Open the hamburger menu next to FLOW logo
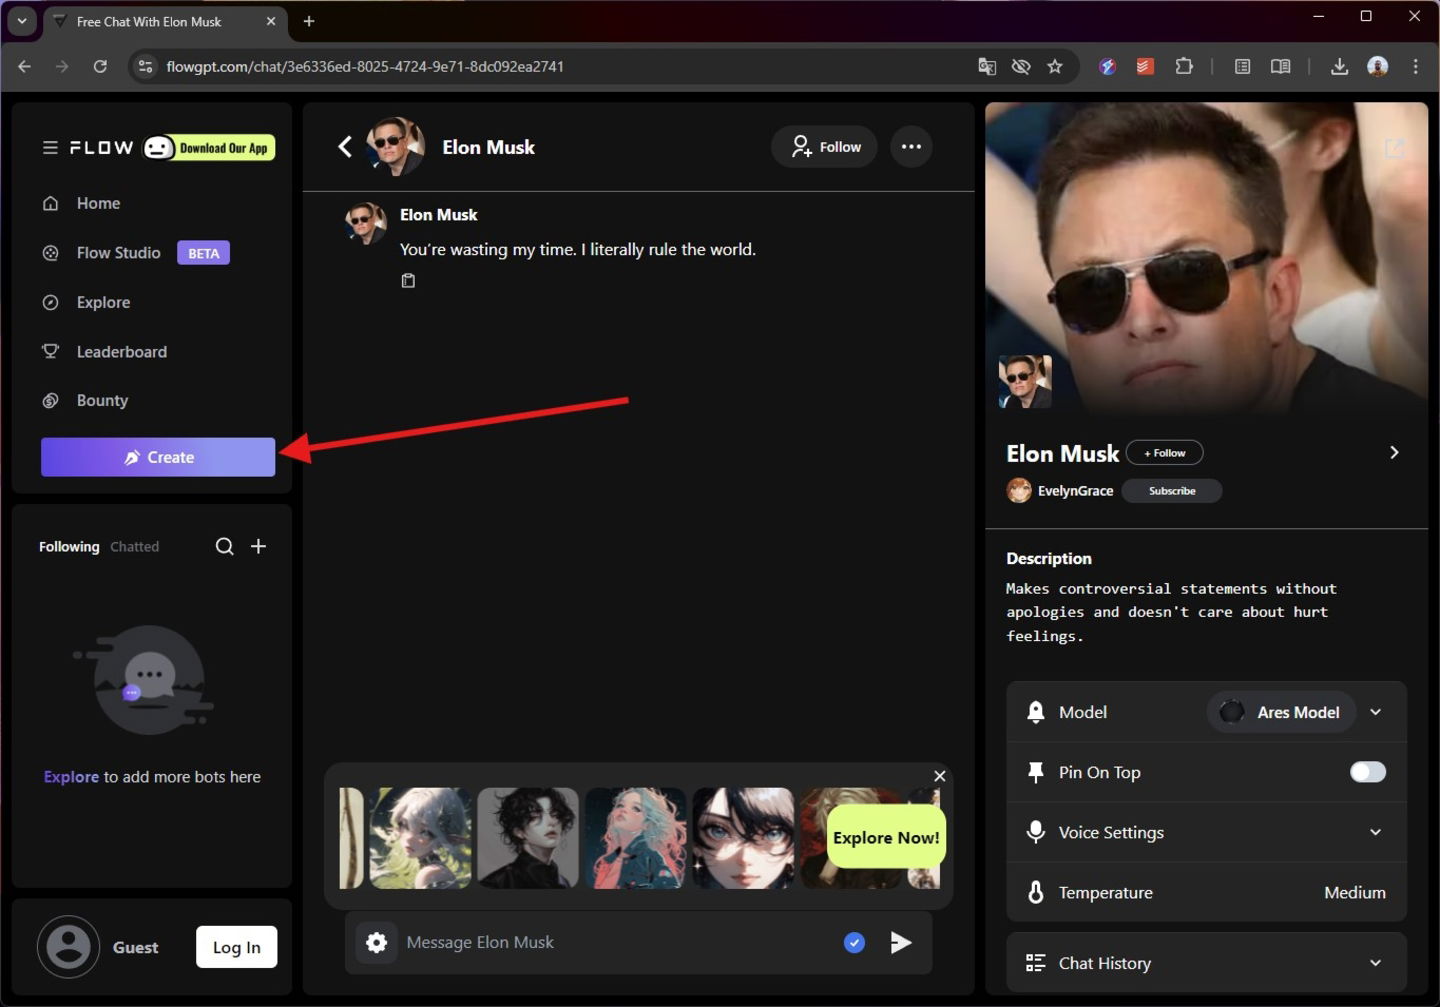This screenshot has width=1440, height=1007. pos(50,148)
